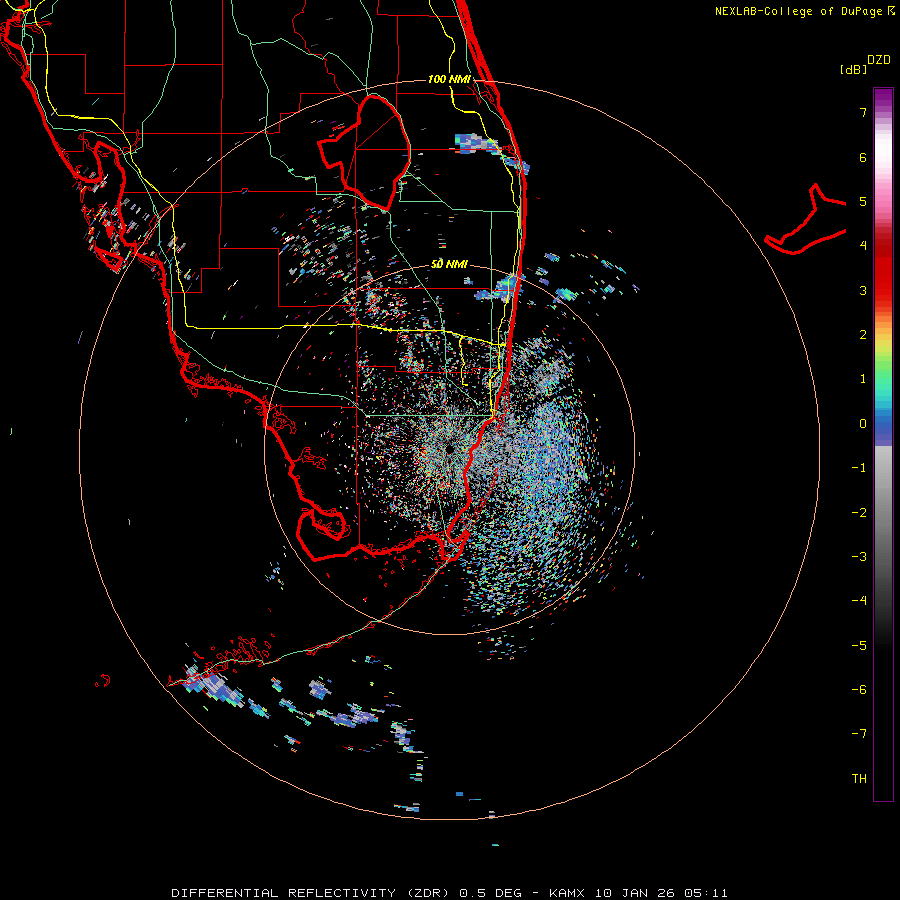This screenshot has width=900, height=900.
Task: Click the '-4' value on color scale
Action: click(x=859, y=601)
